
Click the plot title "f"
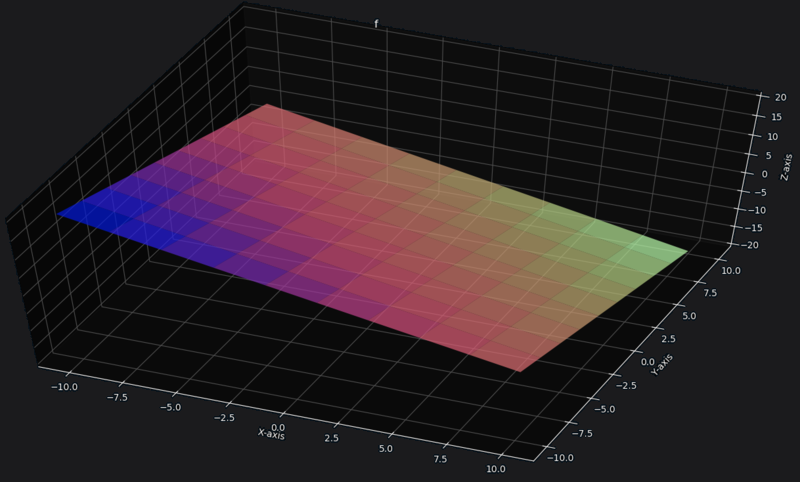[x=377, y=24]
